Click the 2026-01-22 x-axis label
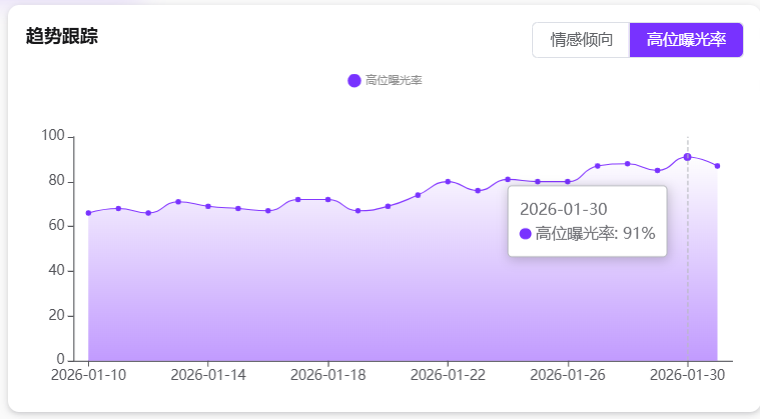 point(448,375)
